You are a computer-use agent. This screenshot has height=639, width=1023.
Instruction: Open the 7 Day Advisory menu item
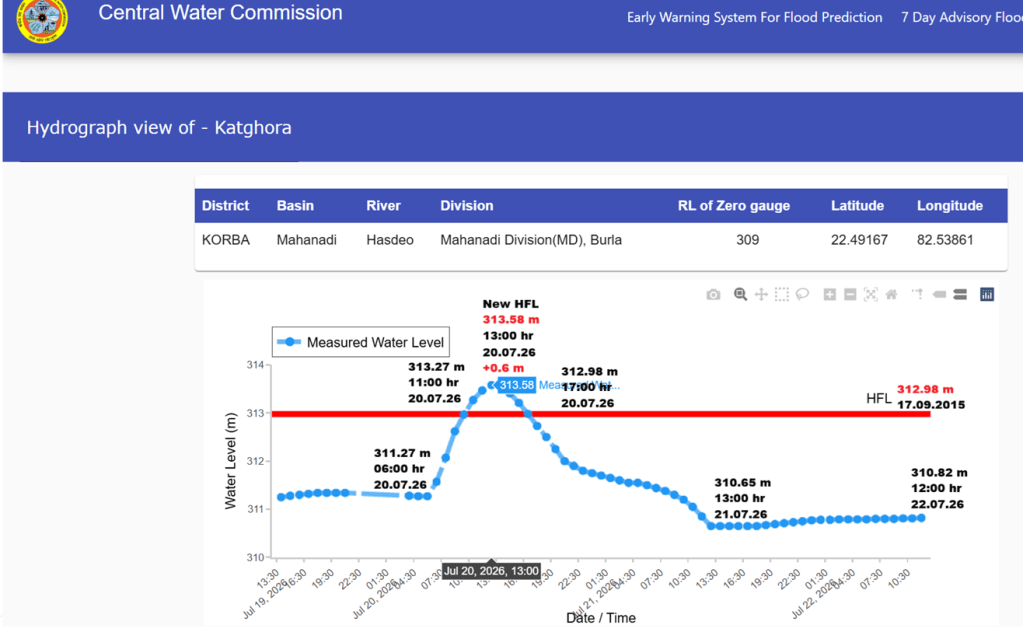click(962, 18)
